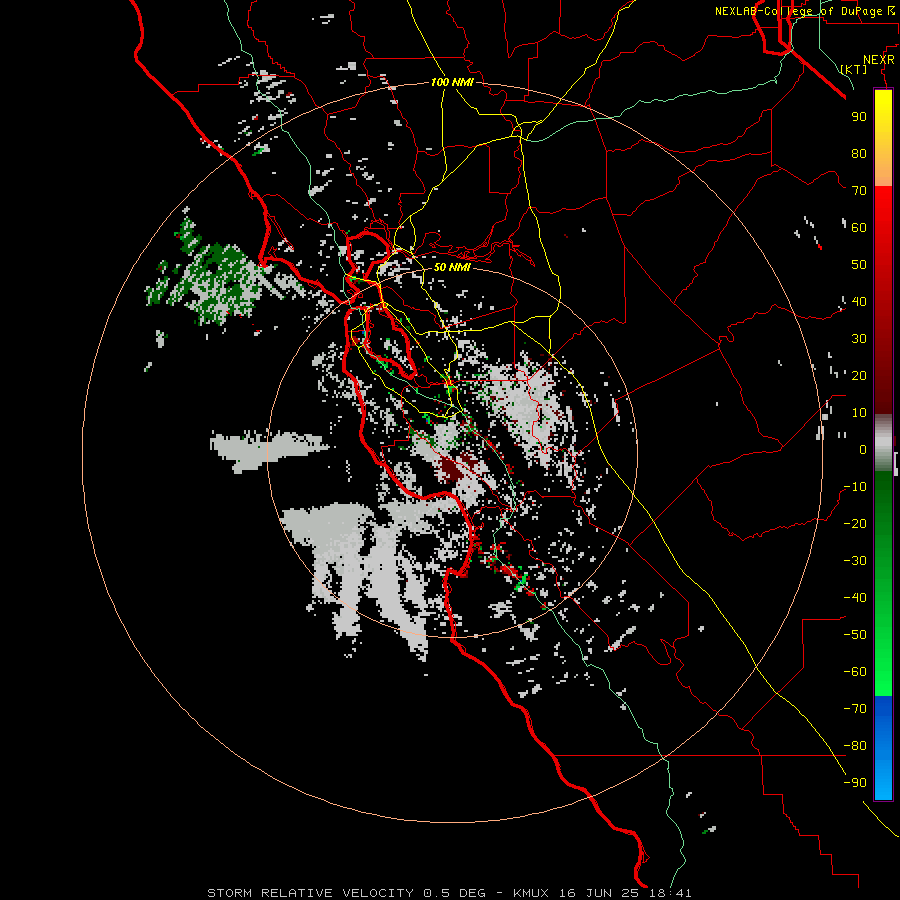This screenshot has width=900, height=900.
Task: Click the 70 value on velocity scale
Action: tap(859, 191)
